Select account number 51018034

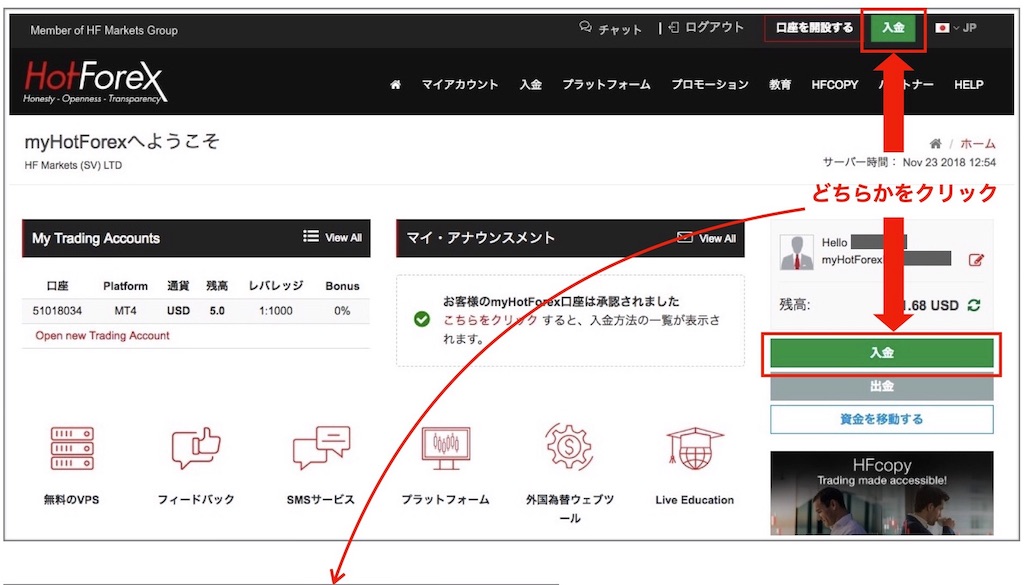point(57,311)
